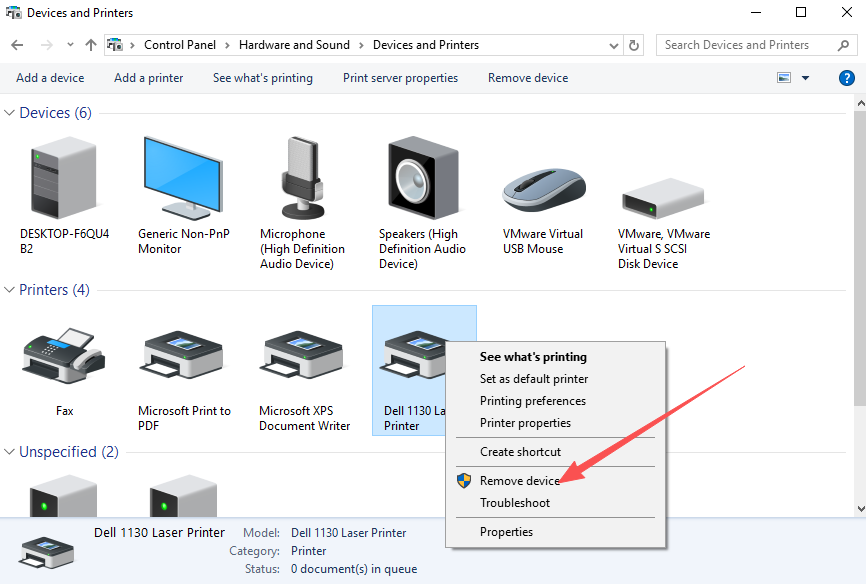Open the Help question mark icon
This screenshot has width=866, height=584.
click(846, 78)
